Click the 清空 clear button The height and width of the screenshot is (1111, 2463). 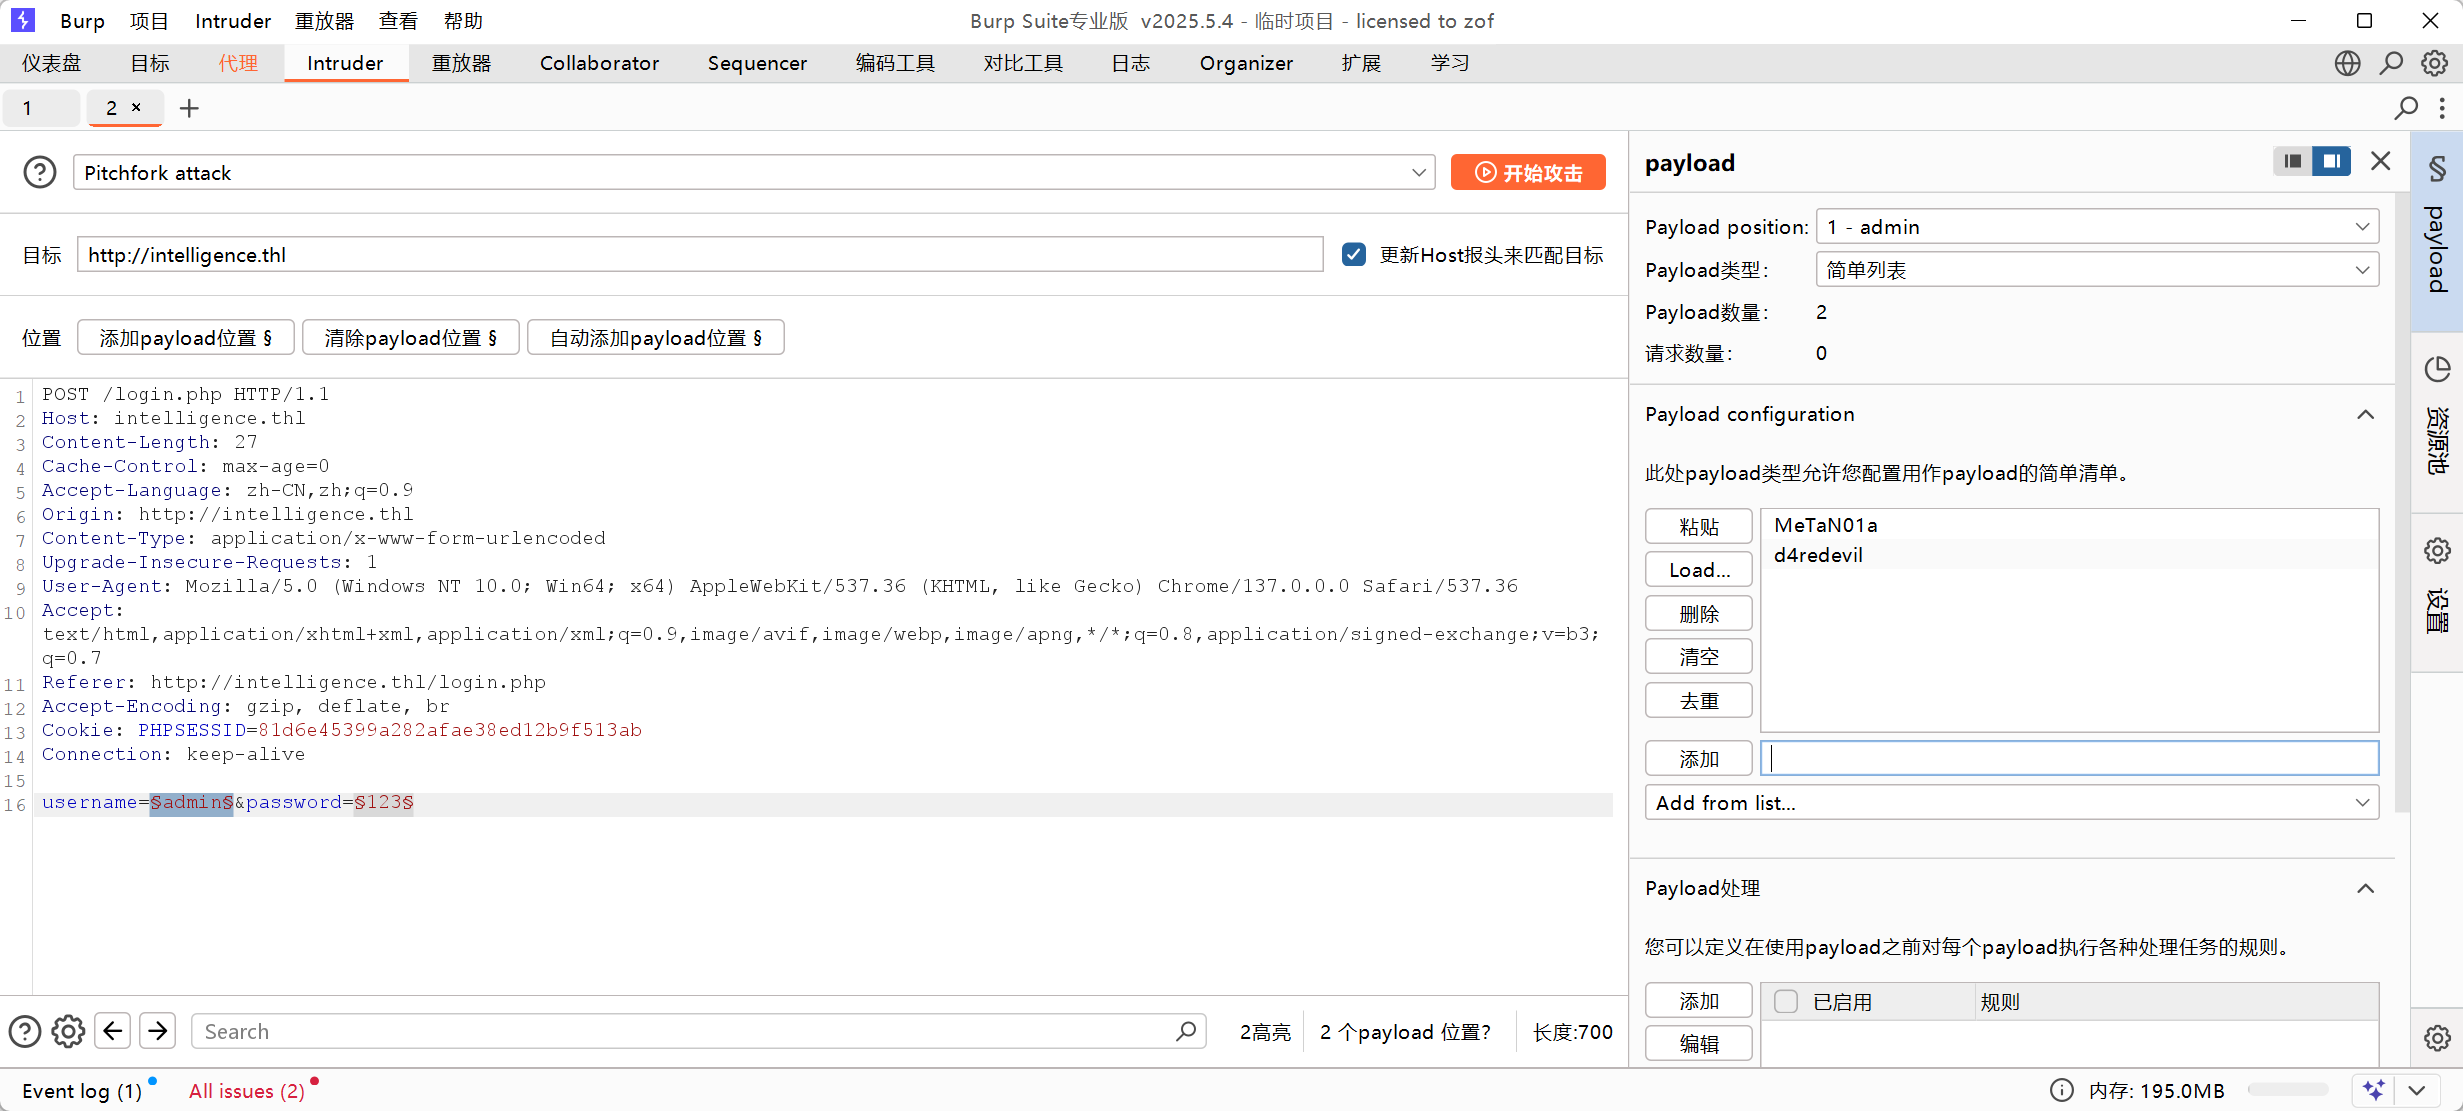(1698, 657)
